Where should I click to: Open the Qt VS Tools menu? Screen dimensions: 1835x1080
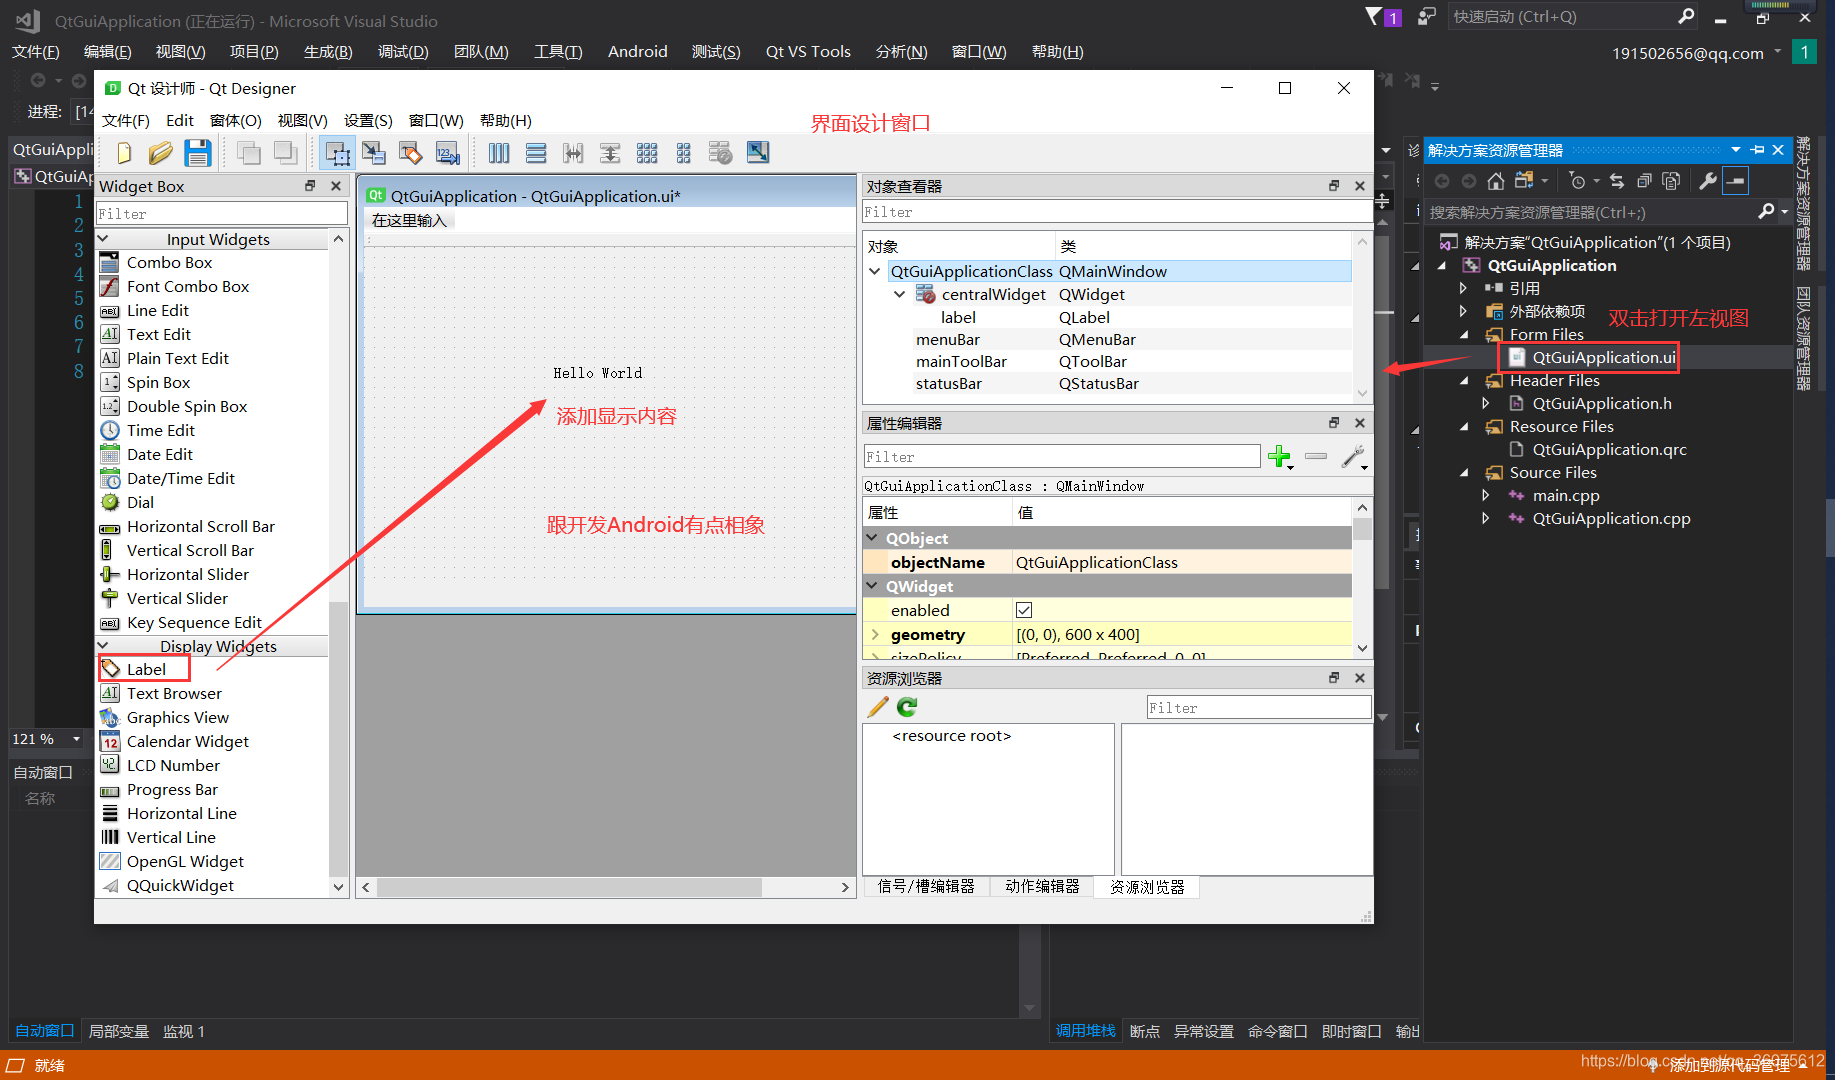(x=807, y=51)
